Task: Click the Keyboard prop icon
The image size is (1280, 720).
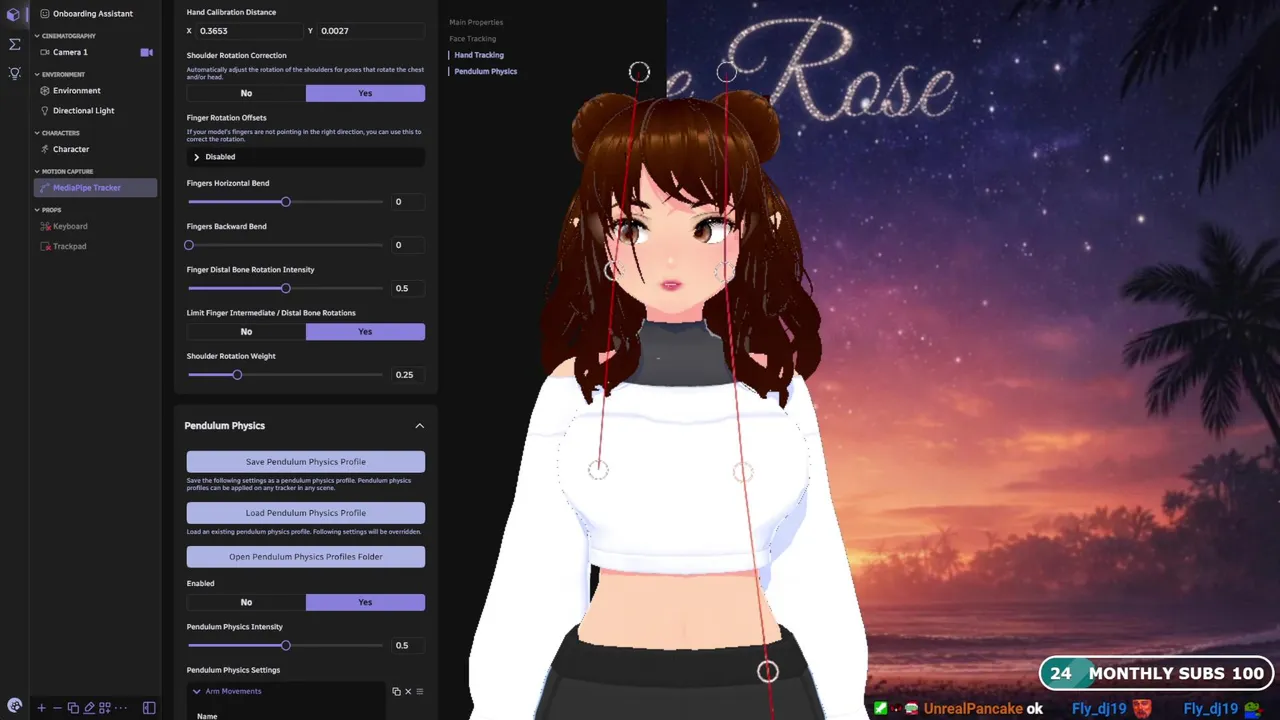Action: click(45, 226)
